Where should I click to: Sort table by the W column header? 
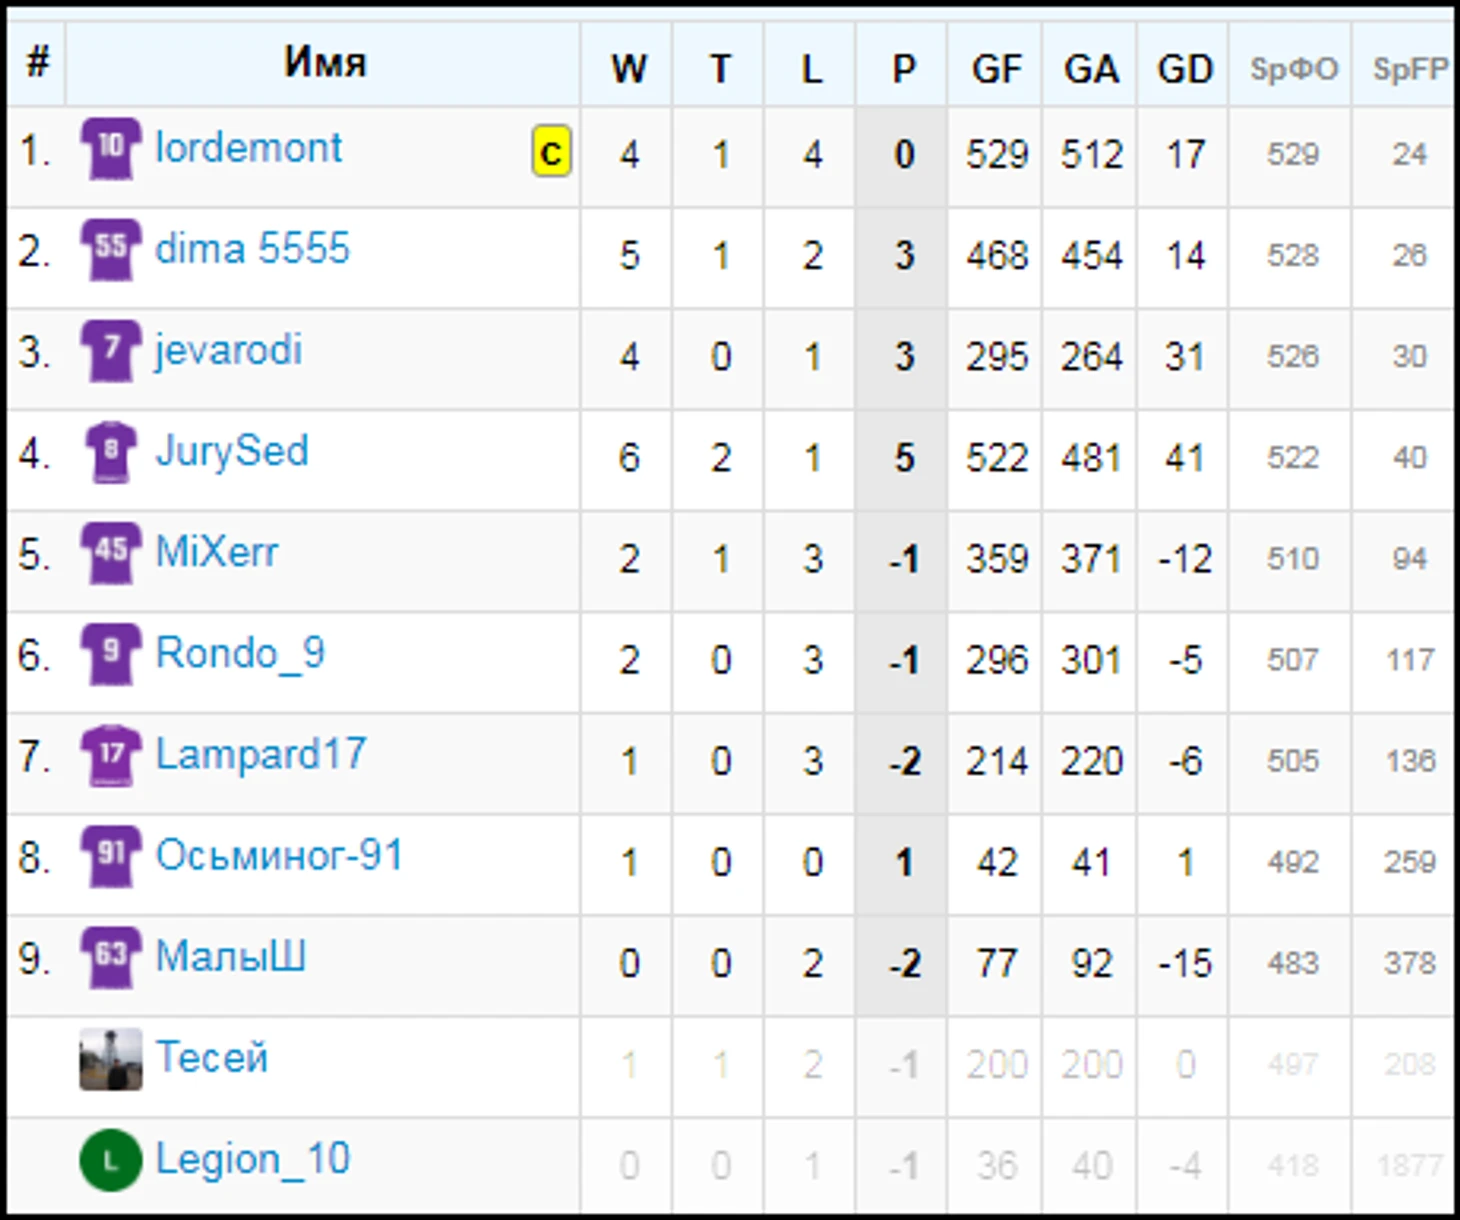click(x=628, y=68)
